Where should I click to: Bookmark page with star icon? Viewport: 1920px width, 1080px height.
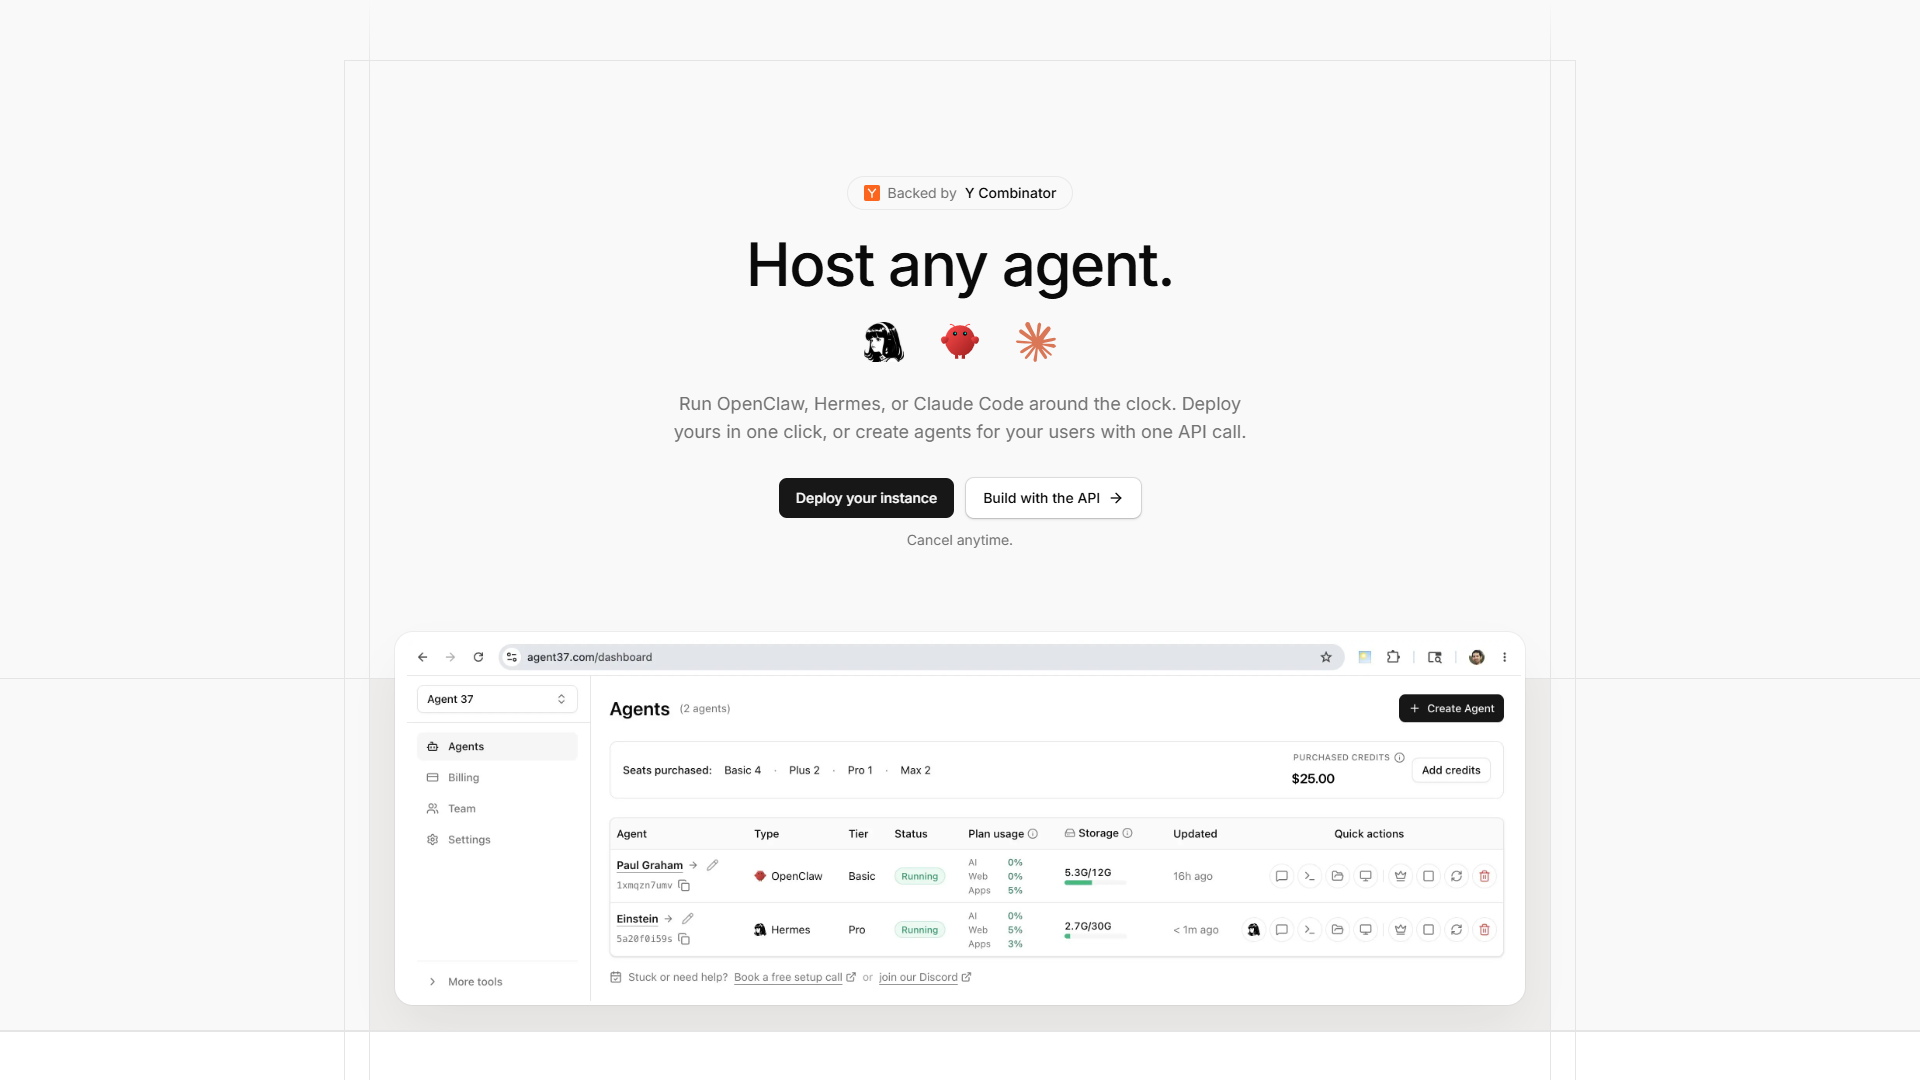coord(1326,657)
